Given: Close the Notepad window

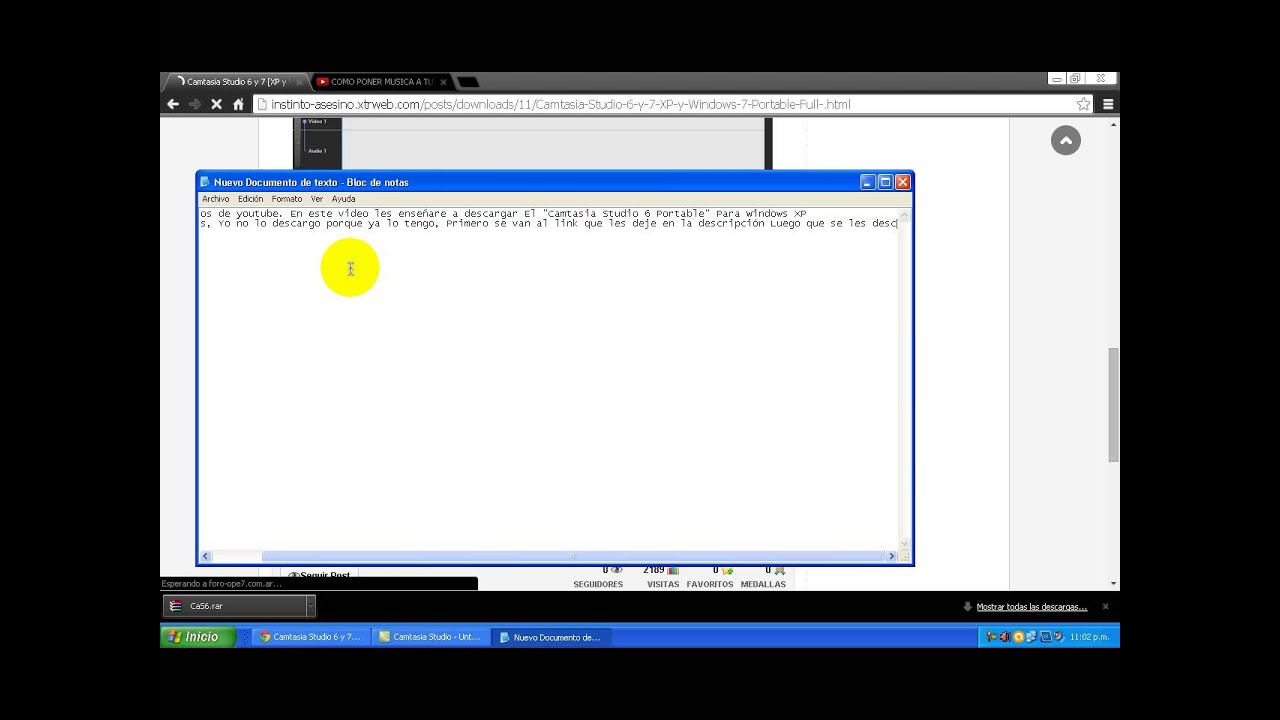Looking at the screenshot, I should (903, 182).
